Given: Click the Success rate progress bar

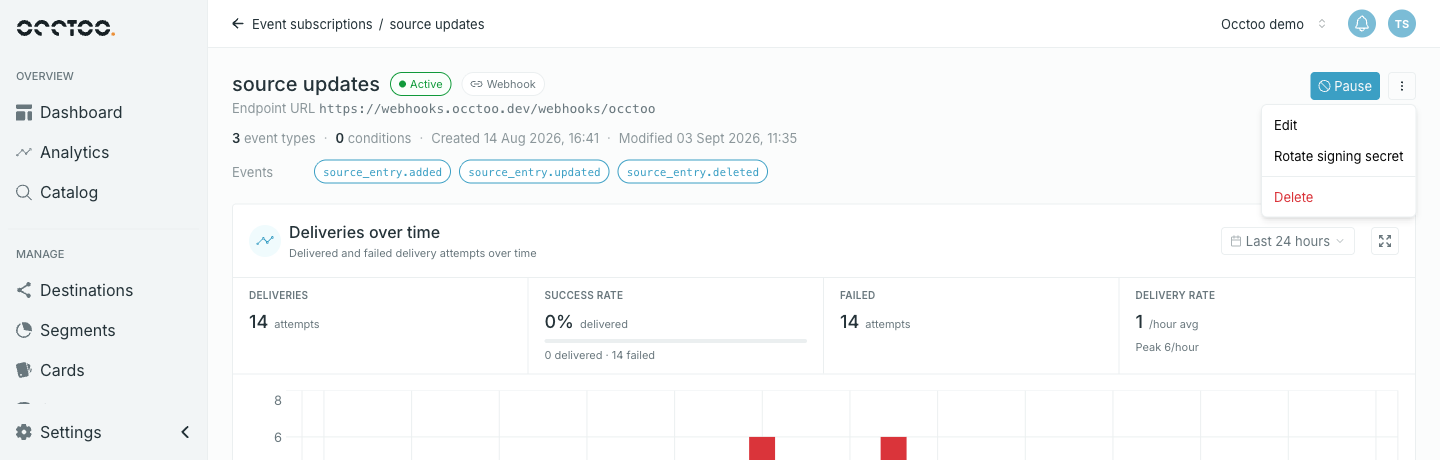Looking at the screenshot, I should (x=676, y=341).
